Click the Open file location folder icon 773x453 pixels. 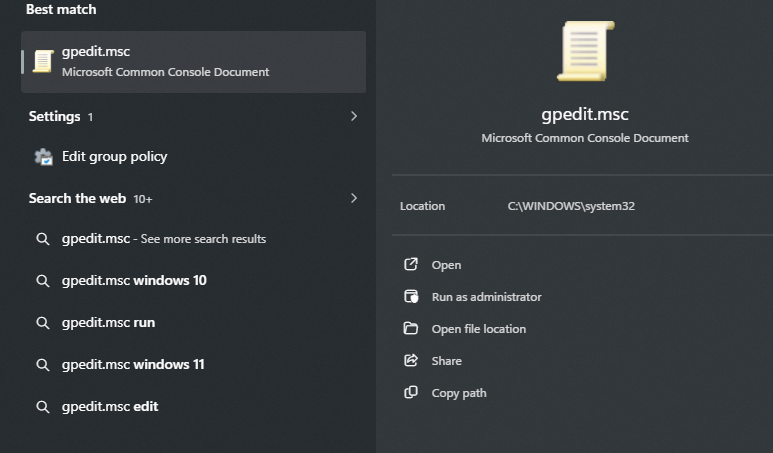pos(411,328)
